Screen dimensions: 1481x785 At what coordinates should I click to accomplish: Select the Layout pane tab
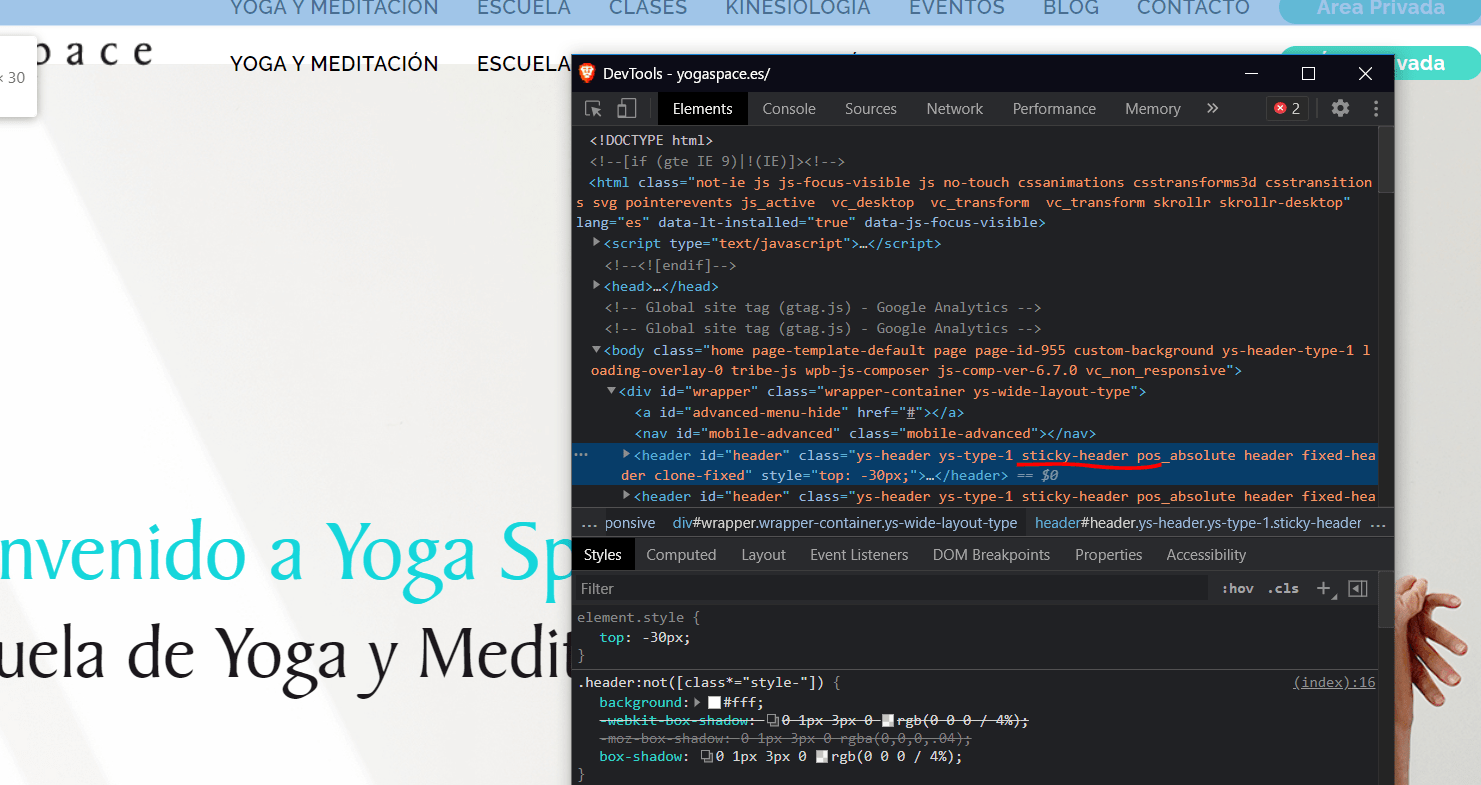point(763,555)
